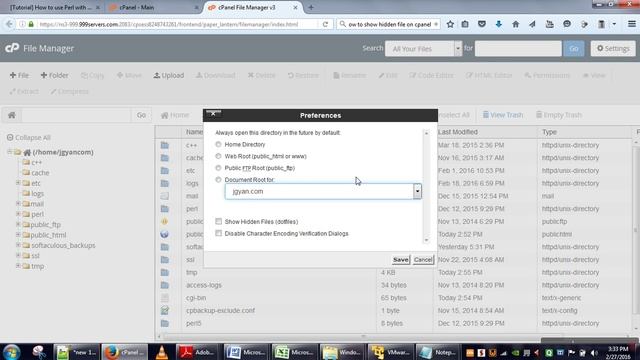Screen dimensions: 640x360
Task: Expand the etc folder in tree
Action: pos(18,183)
